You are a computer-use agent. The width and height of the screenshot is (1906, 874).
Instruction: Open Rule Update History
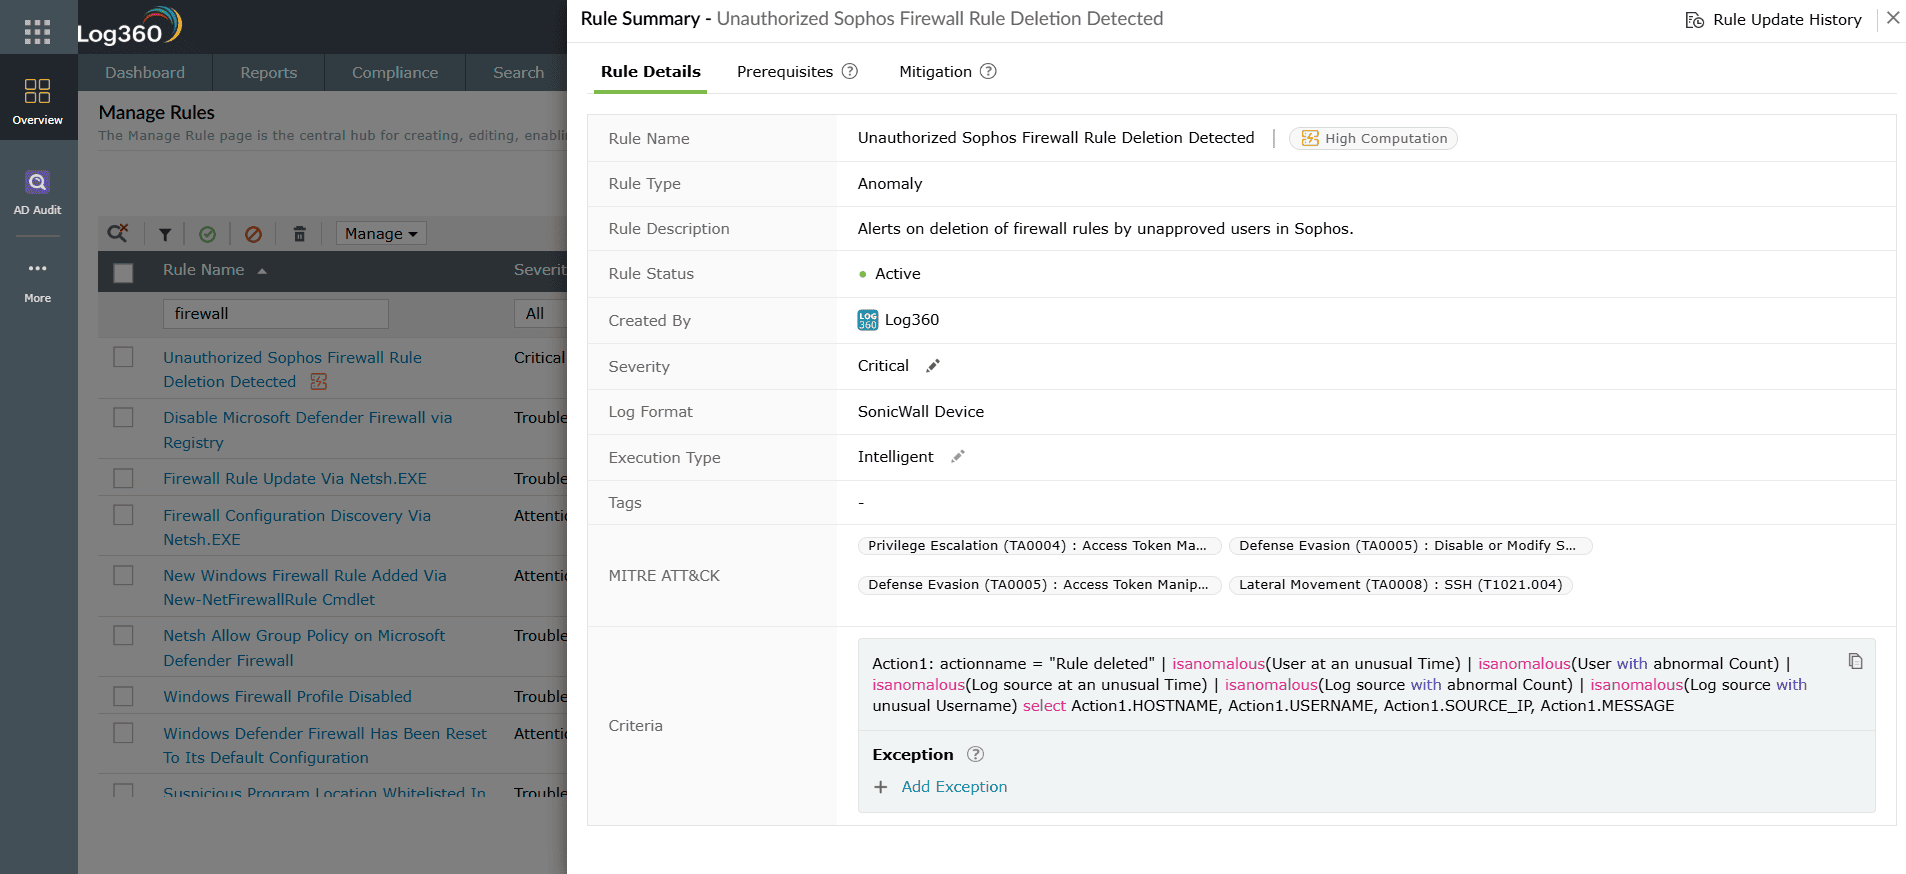[x=1774, y=20]
